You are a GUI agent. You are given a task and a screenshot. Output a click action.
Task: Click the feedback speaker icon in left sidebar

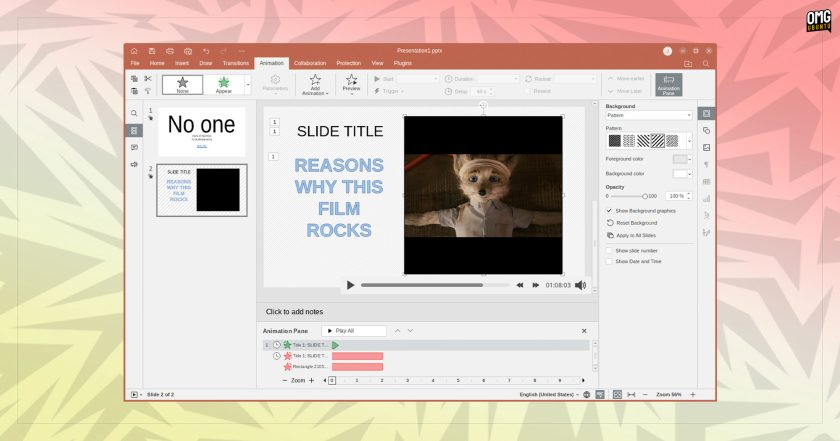pos(134,165)
